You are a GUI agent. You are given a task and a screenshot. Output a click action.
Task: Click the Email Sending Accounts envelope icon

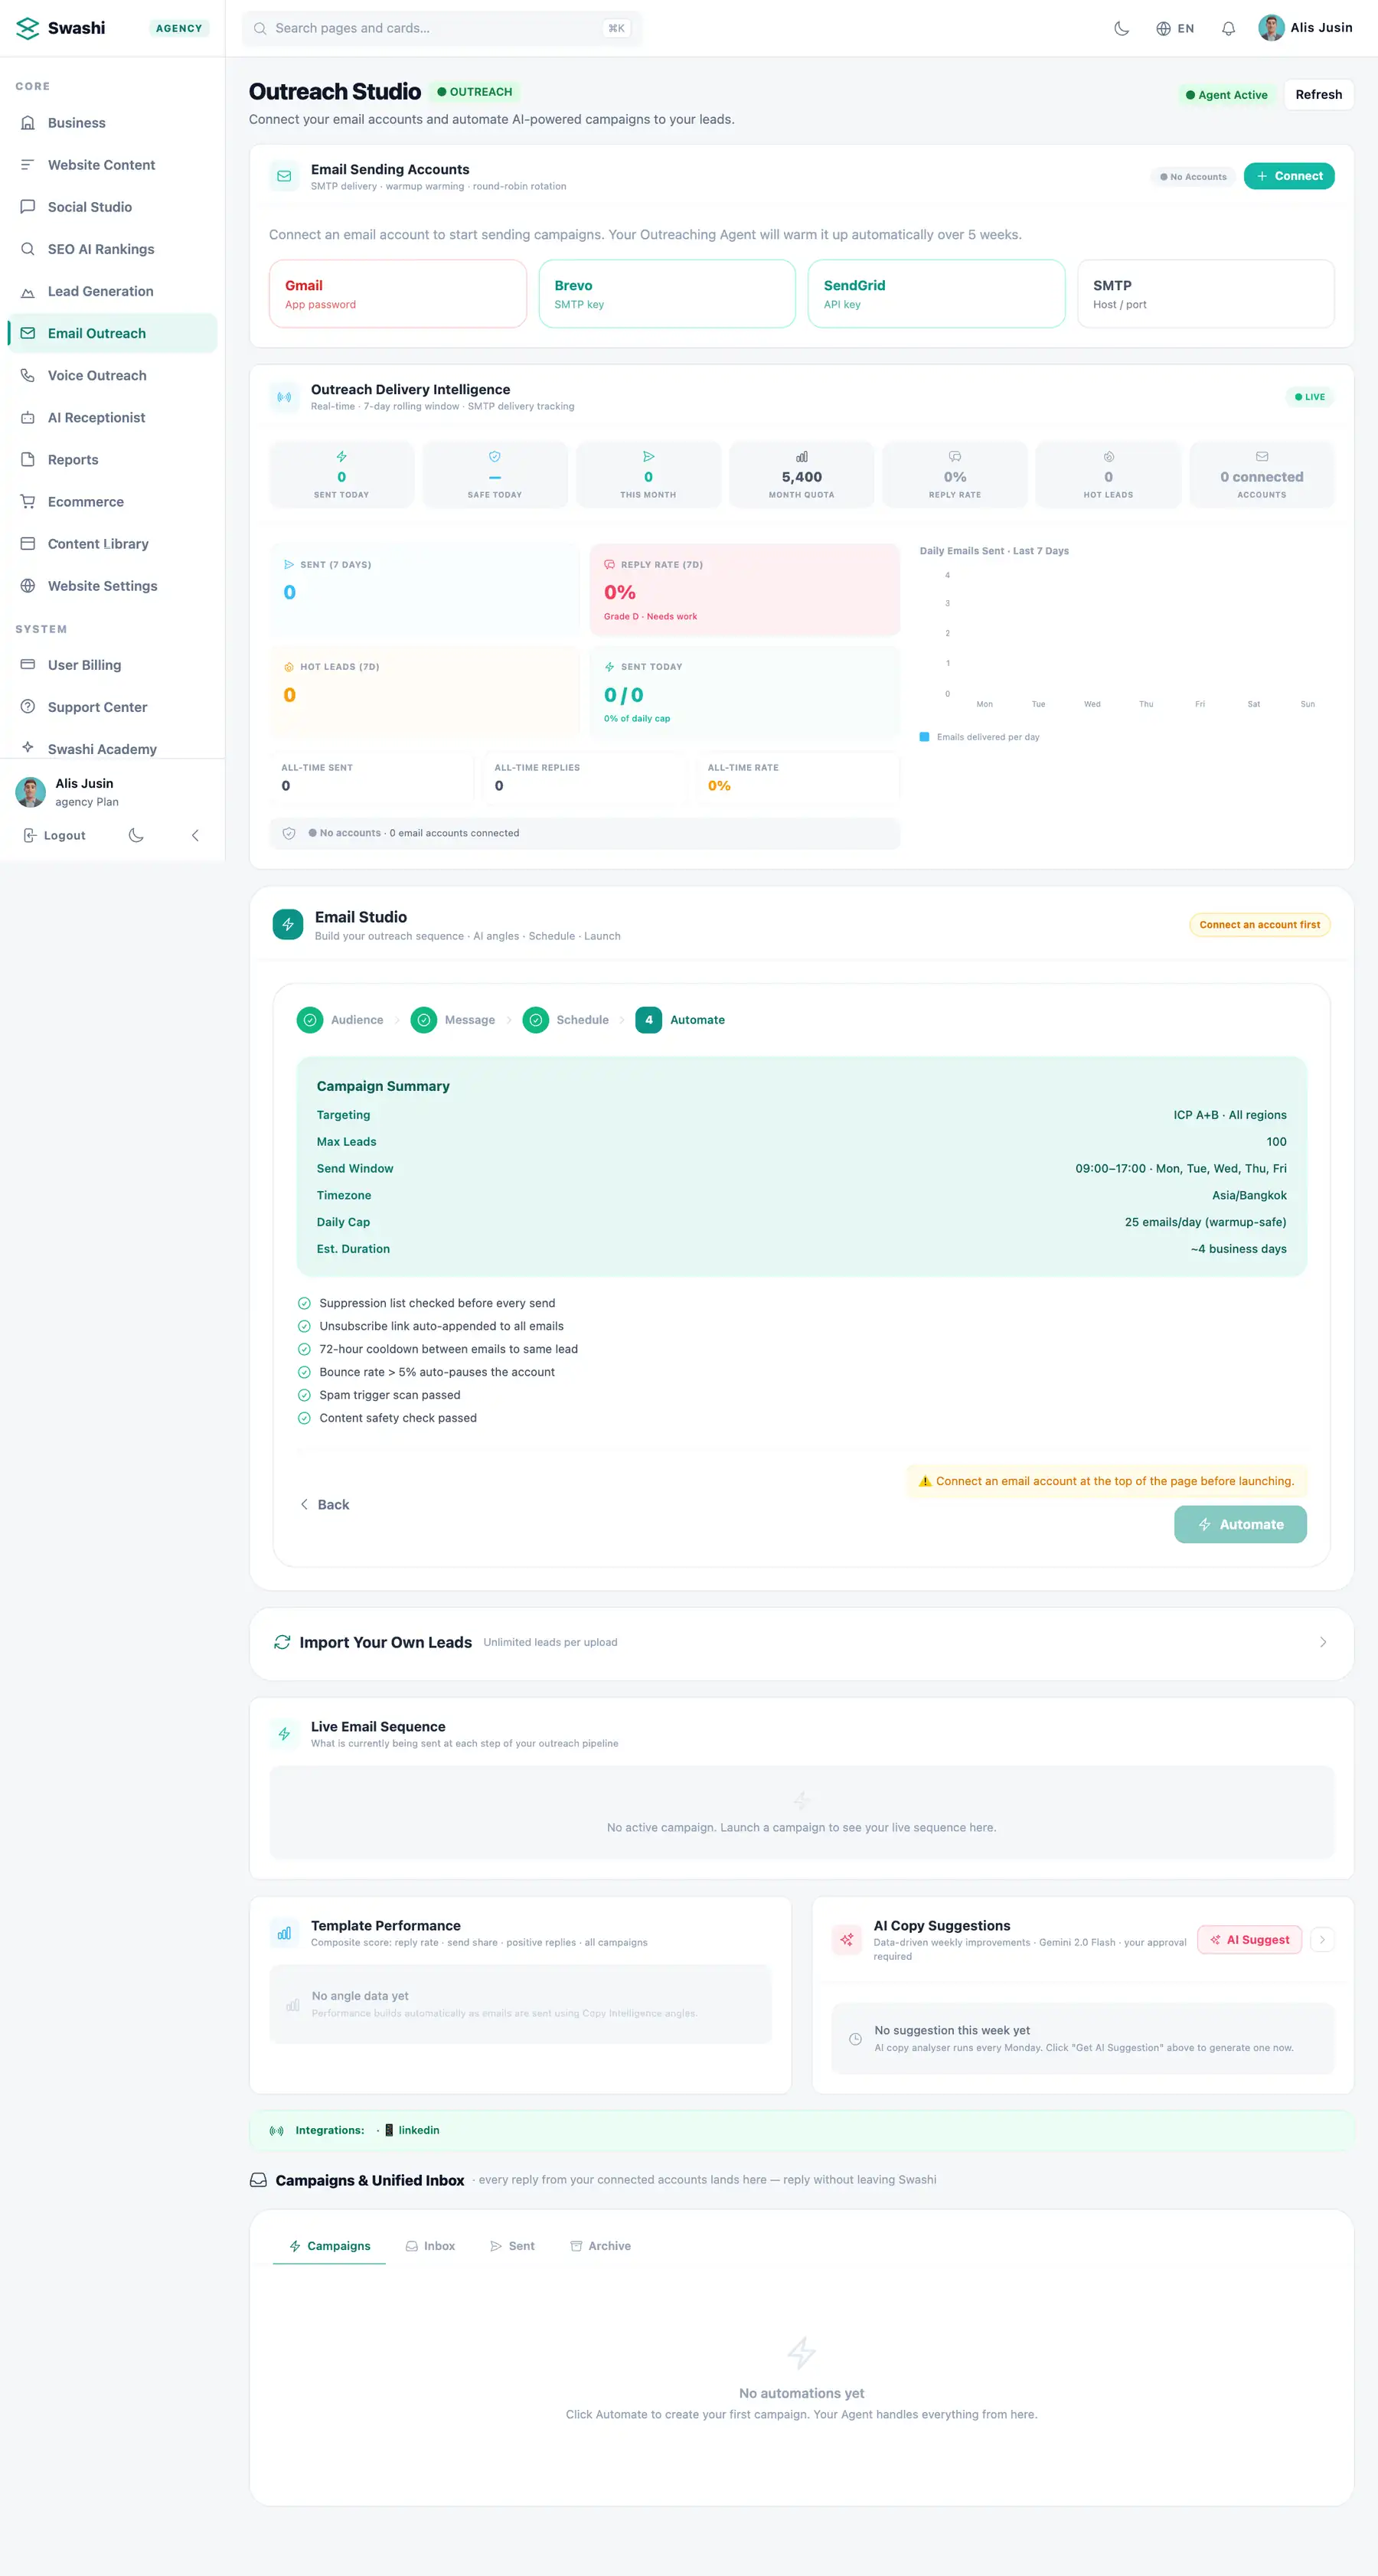284,176
